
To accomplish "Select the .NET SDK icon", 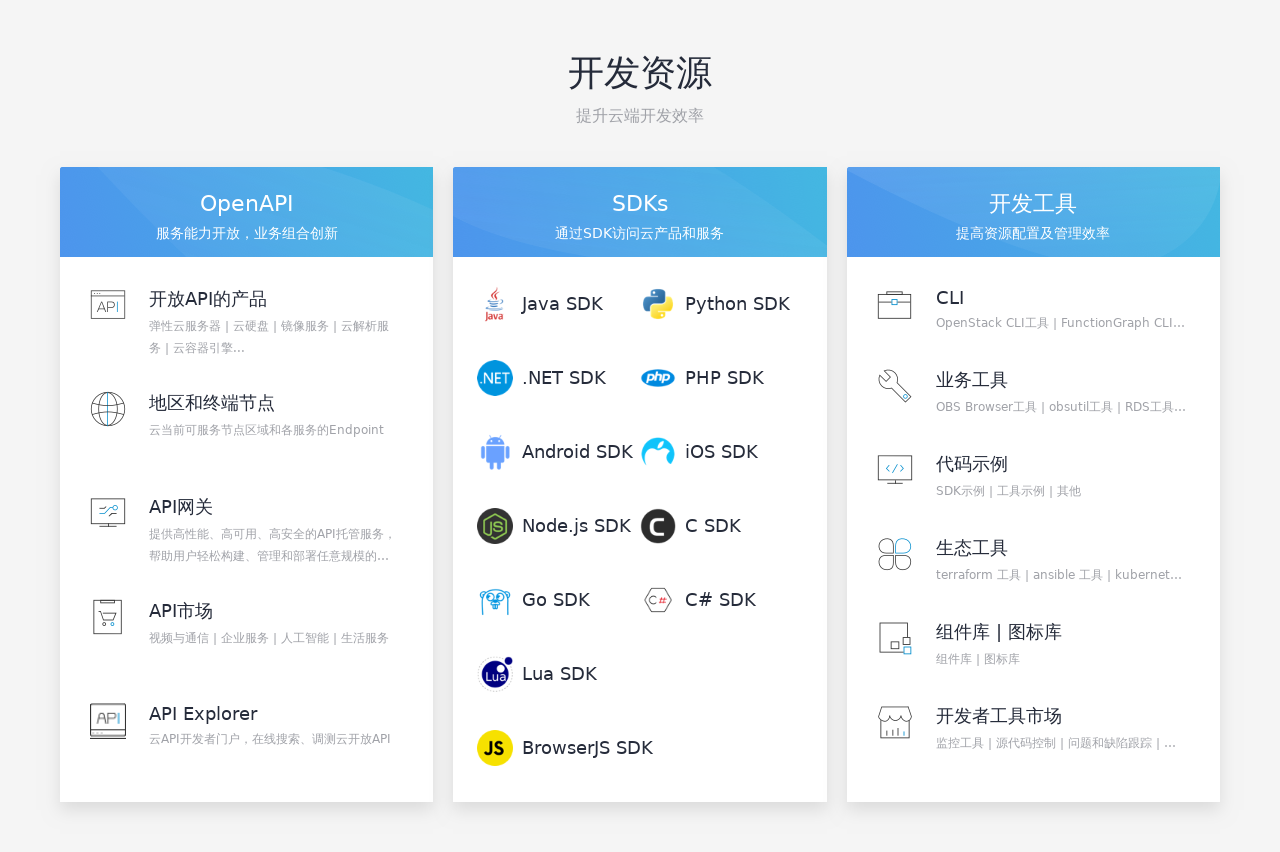I will 494,377.
